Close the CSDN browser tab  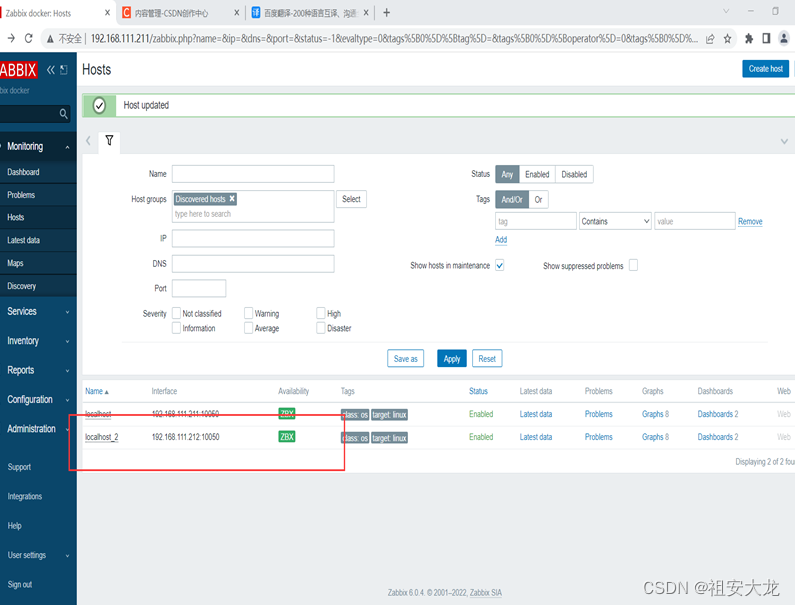click(x=236, y=13)
